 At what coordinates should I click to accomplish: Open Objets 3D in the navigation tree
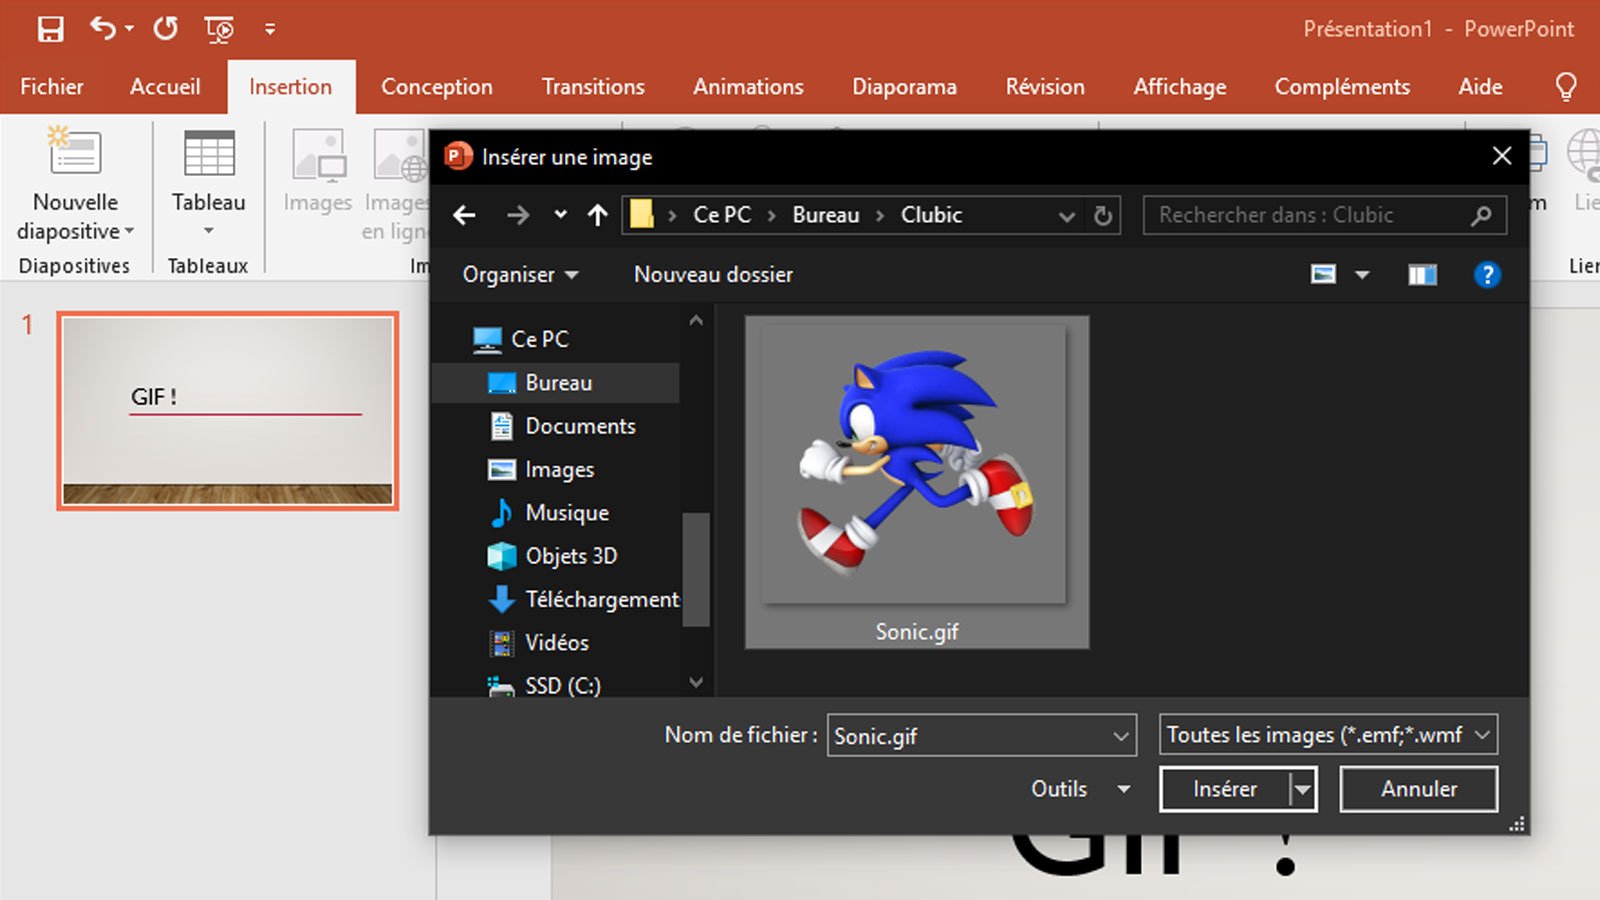click(x=571, y=556)
